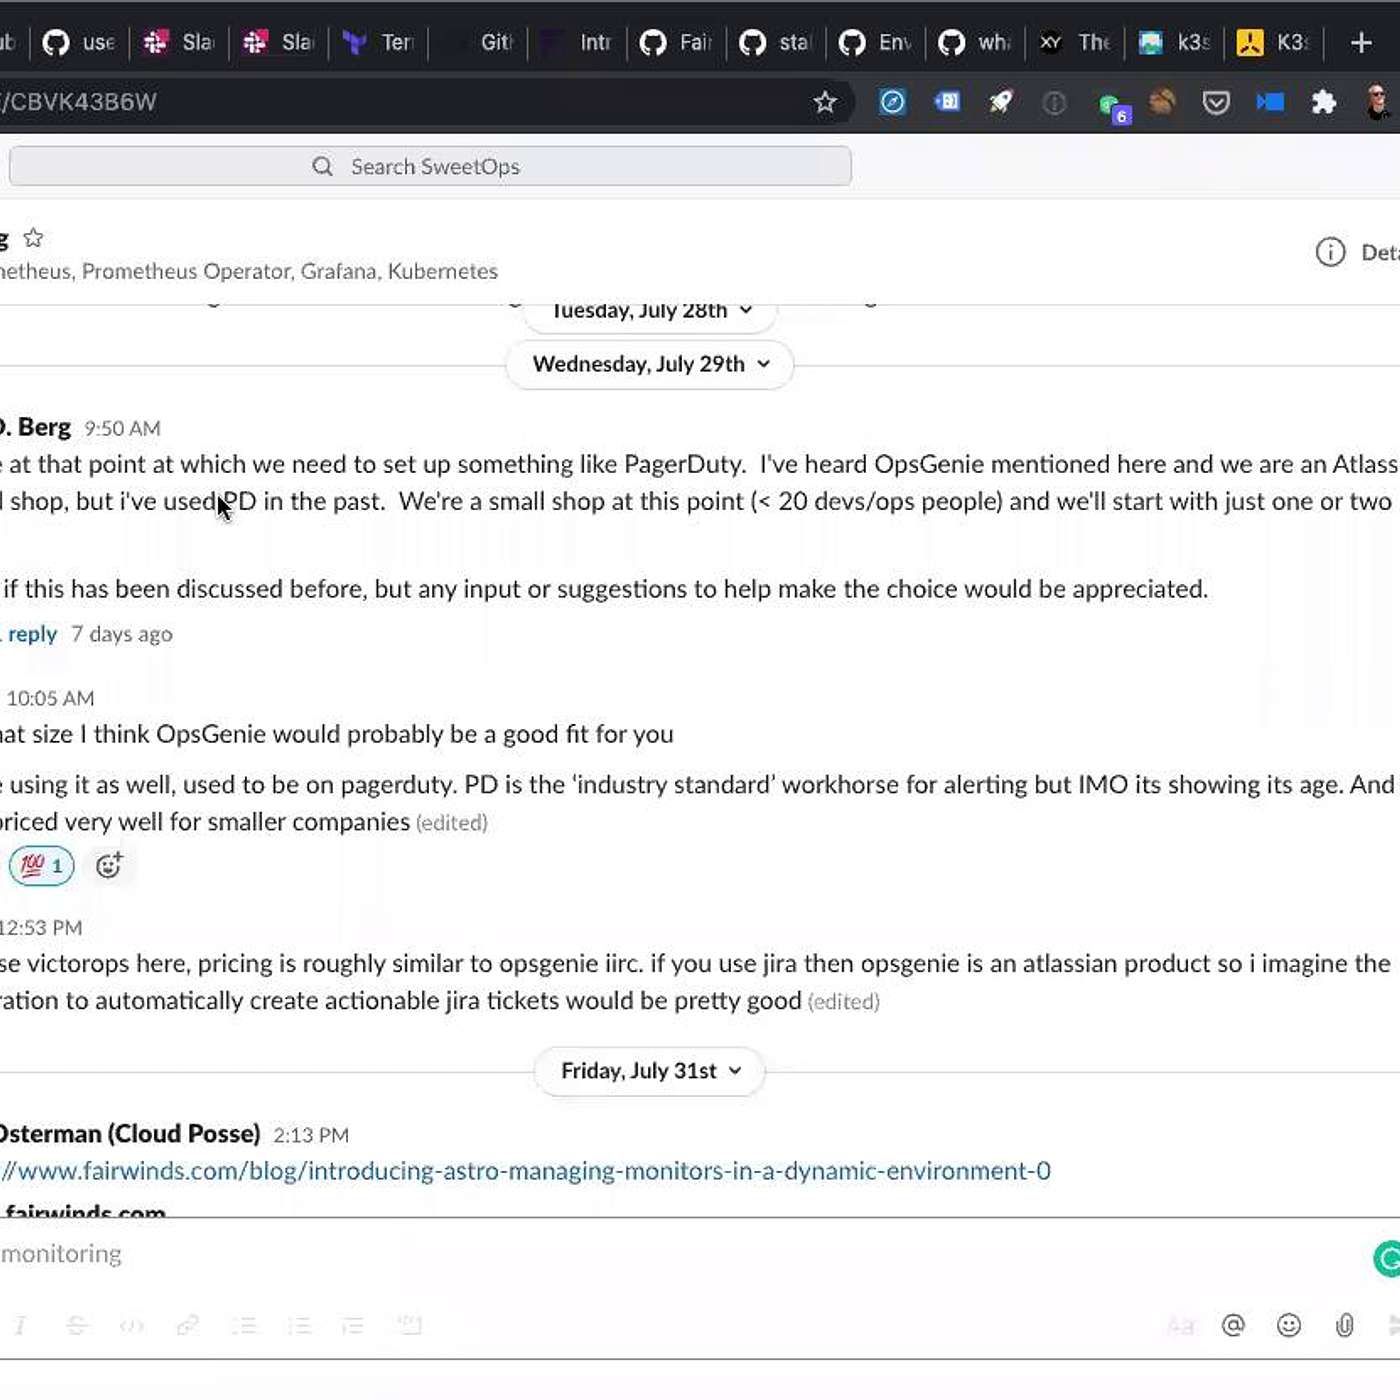This screenshot has height=1400, width=1400.
Task: Expand the Tuesday, July 28th date dropdown
Action: click(x=650, y=312)
